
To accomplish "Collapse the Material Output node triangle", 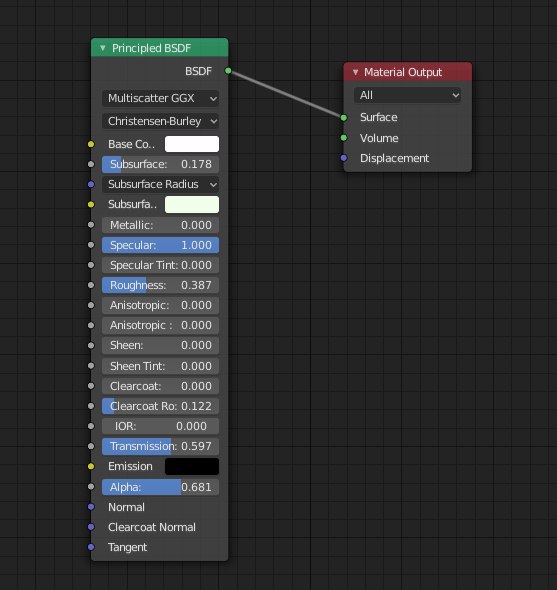I will tap(356, 71).
